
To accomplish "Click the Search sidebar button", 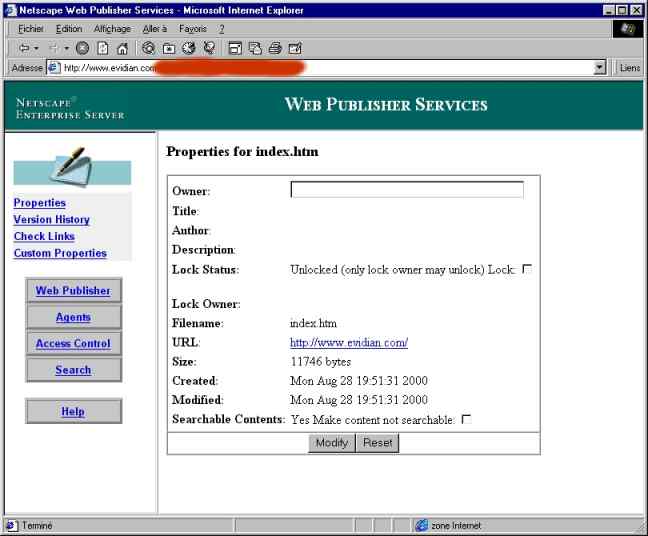I will pyautogui.click(x=74, y=370).
